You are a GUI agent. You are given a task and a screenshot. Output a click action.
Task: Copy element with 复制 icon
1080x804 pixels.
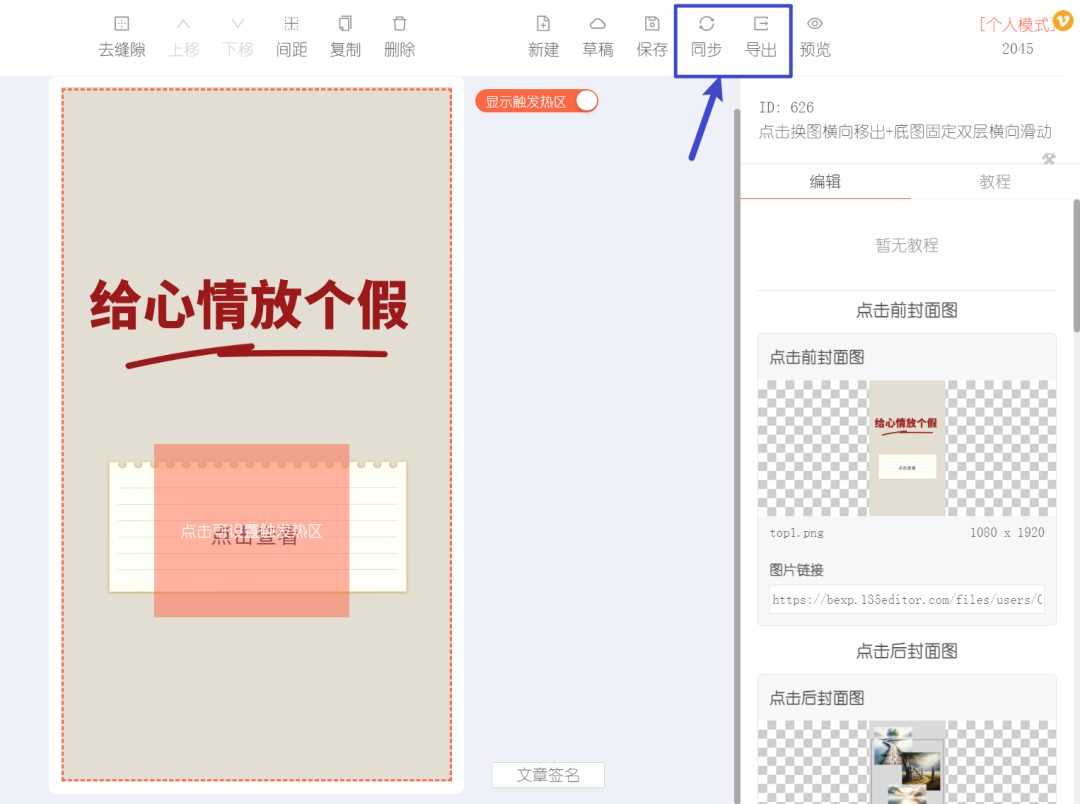345,24
